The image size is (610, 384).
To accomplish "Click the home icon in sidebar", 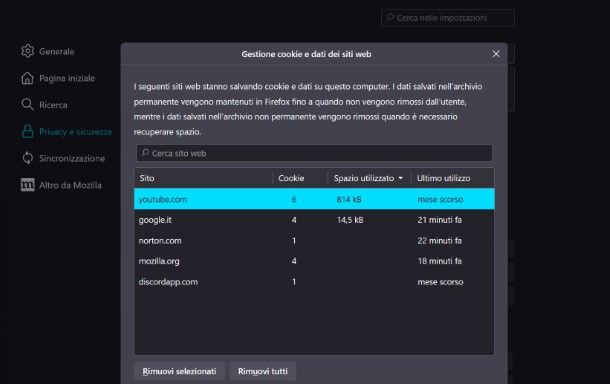I will (27, 78).
